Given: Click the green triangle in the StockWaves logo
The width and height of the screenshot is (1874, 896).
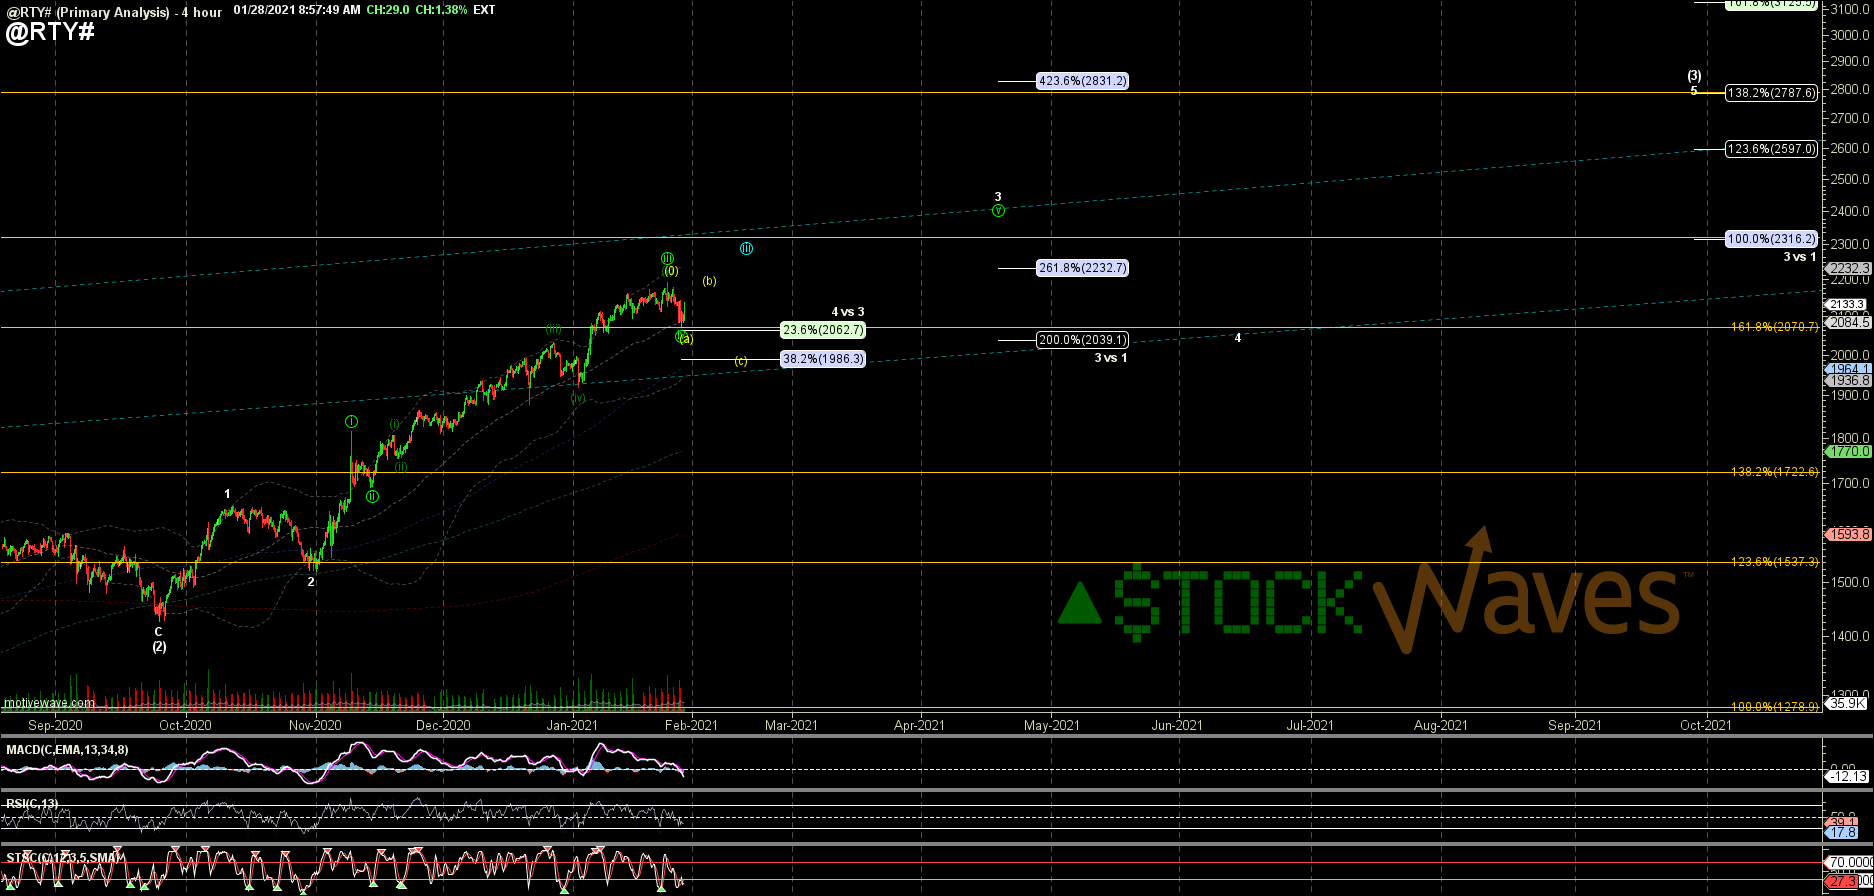Looking at the screenshot, I should click(x=1080, y=603).
